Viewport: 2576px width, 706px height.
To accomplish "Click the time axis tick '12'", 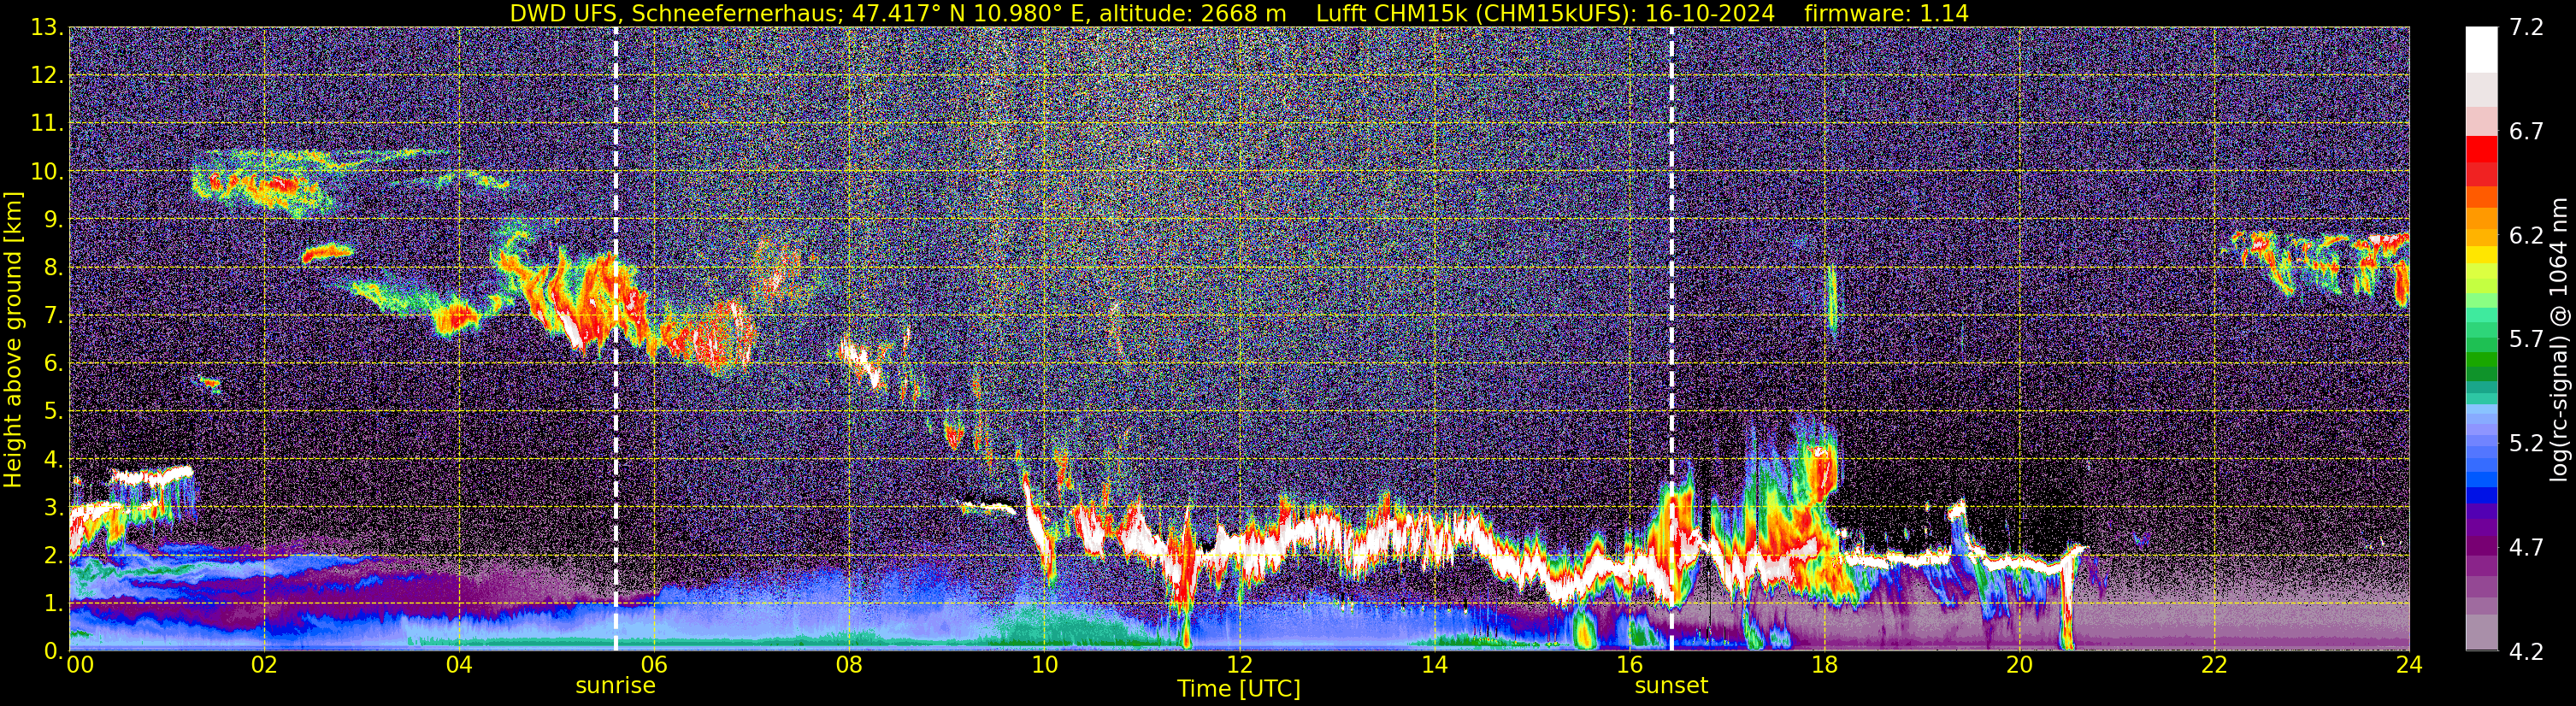I will (x=1239, y=665).
